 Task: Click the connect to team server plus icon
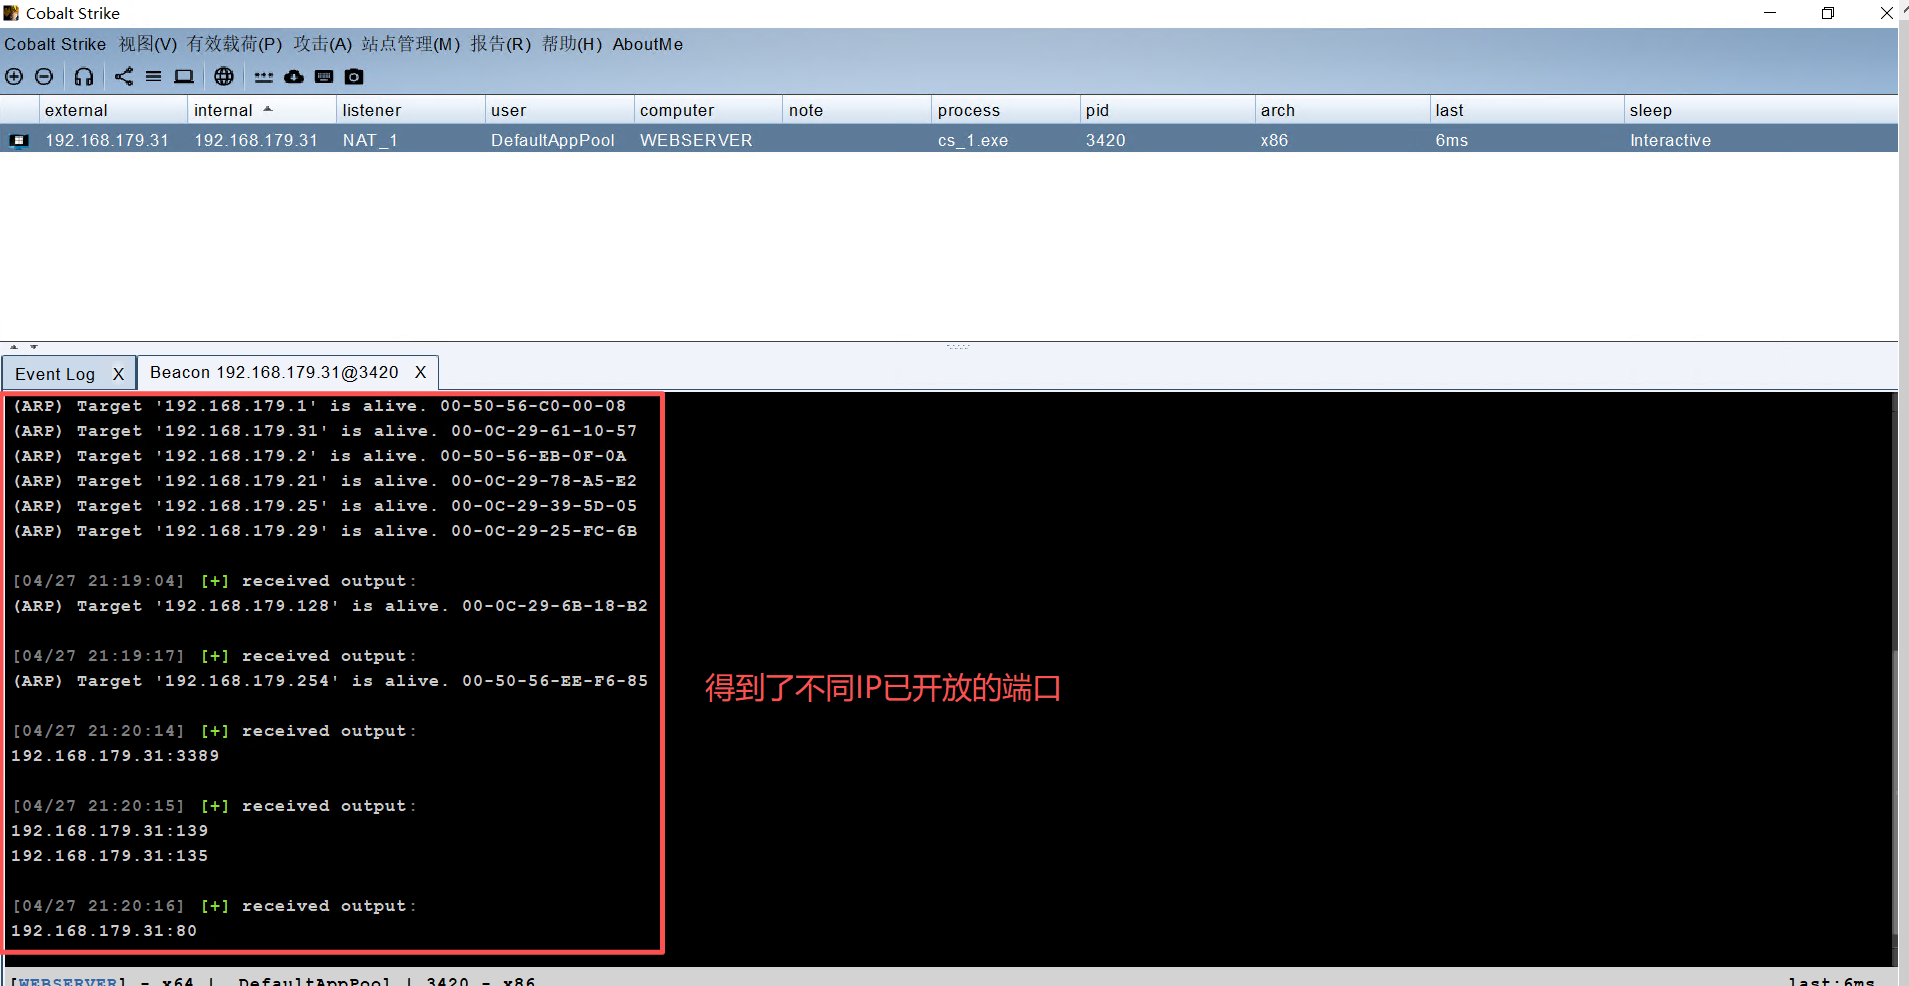(x=14, y=77)
